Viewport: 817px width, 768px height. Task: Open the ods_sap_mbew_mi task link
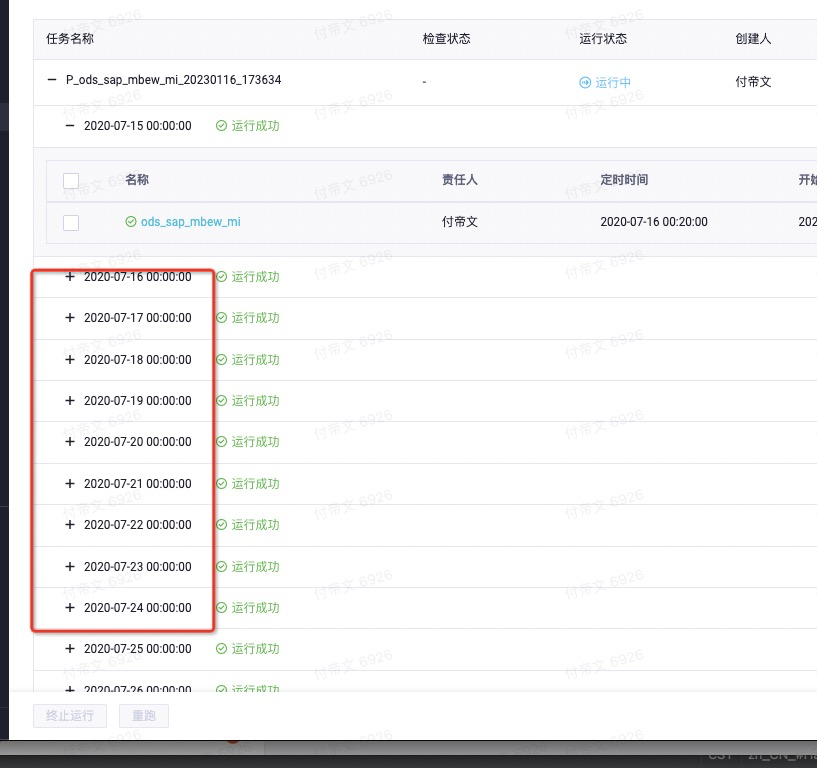click(x=191, y=222)
